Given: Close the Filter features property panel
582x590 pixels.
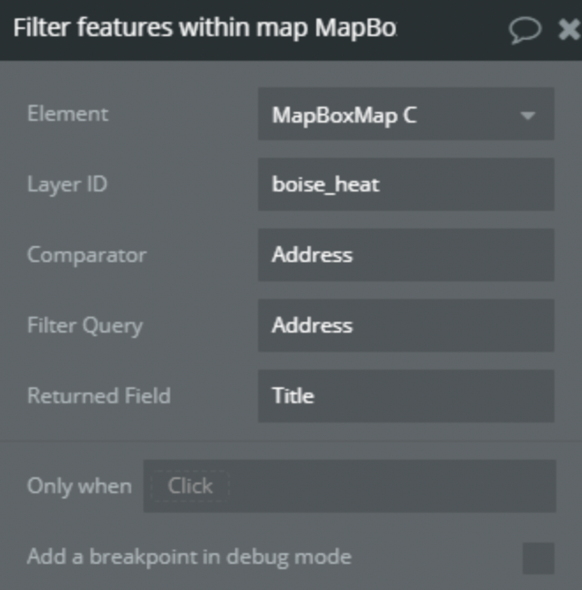Looking at the screenshot, I should point(570,30).
